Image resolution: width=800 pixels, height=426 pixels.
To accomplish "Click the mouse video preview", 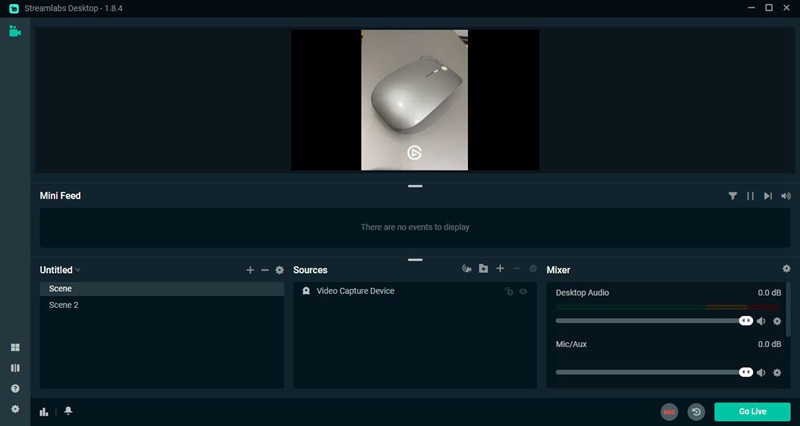I will click(414, 100).
